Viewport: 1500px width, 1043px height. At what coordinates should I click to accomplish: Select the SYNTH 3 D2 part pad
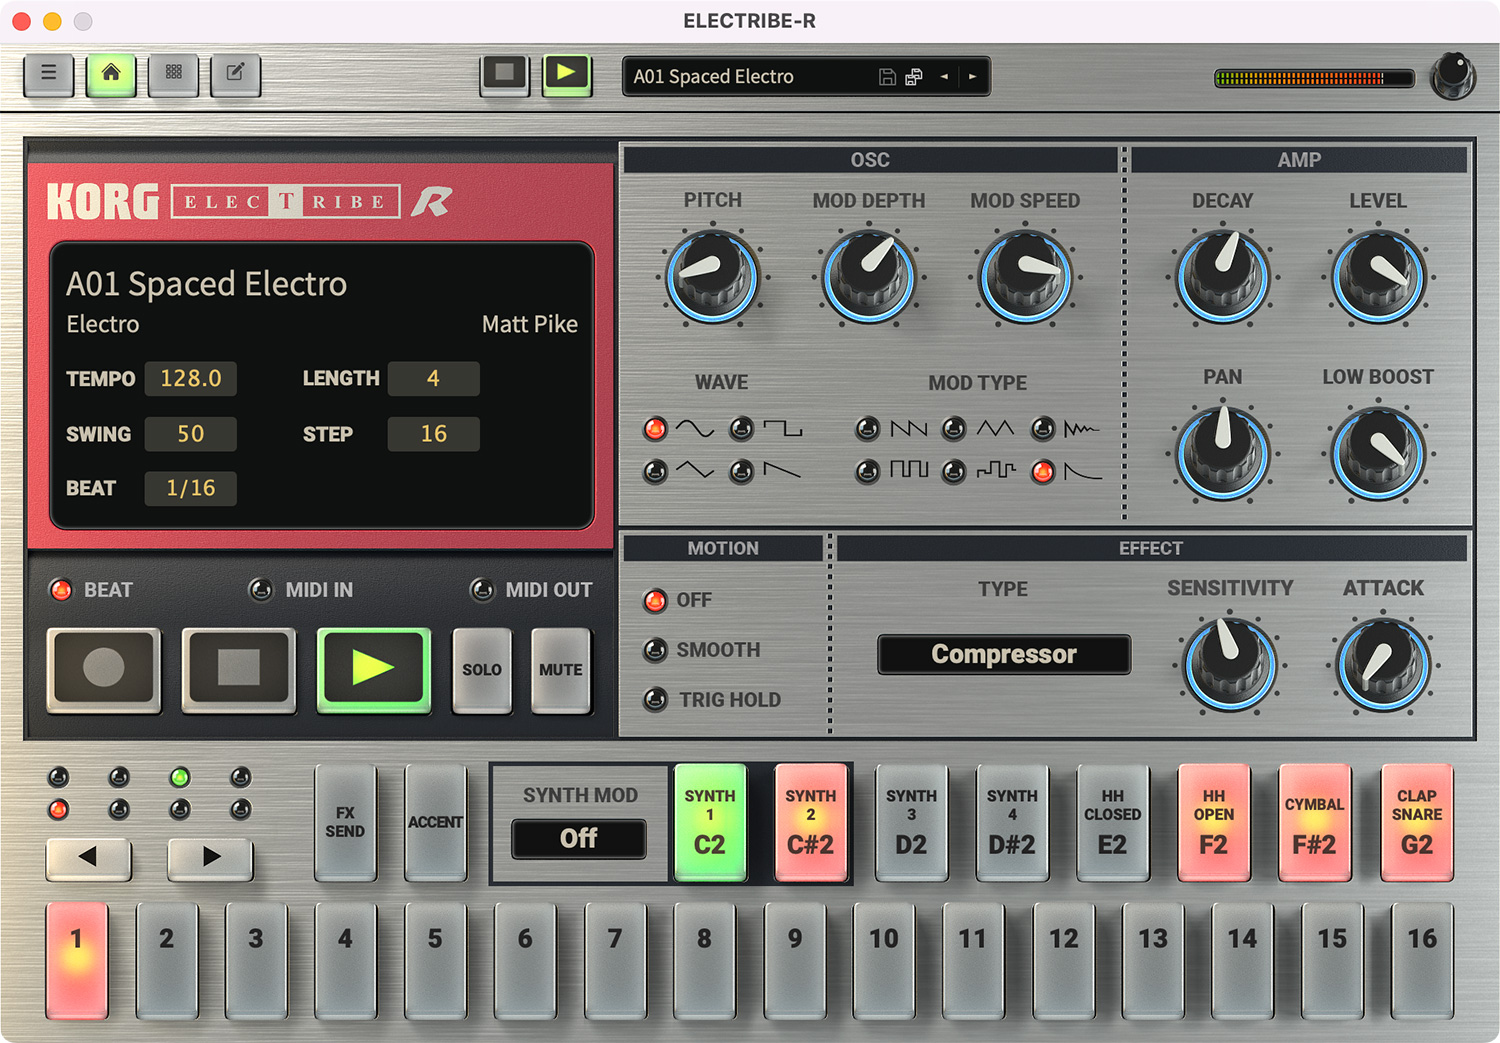pyautogui.click(x=911, y=822)
